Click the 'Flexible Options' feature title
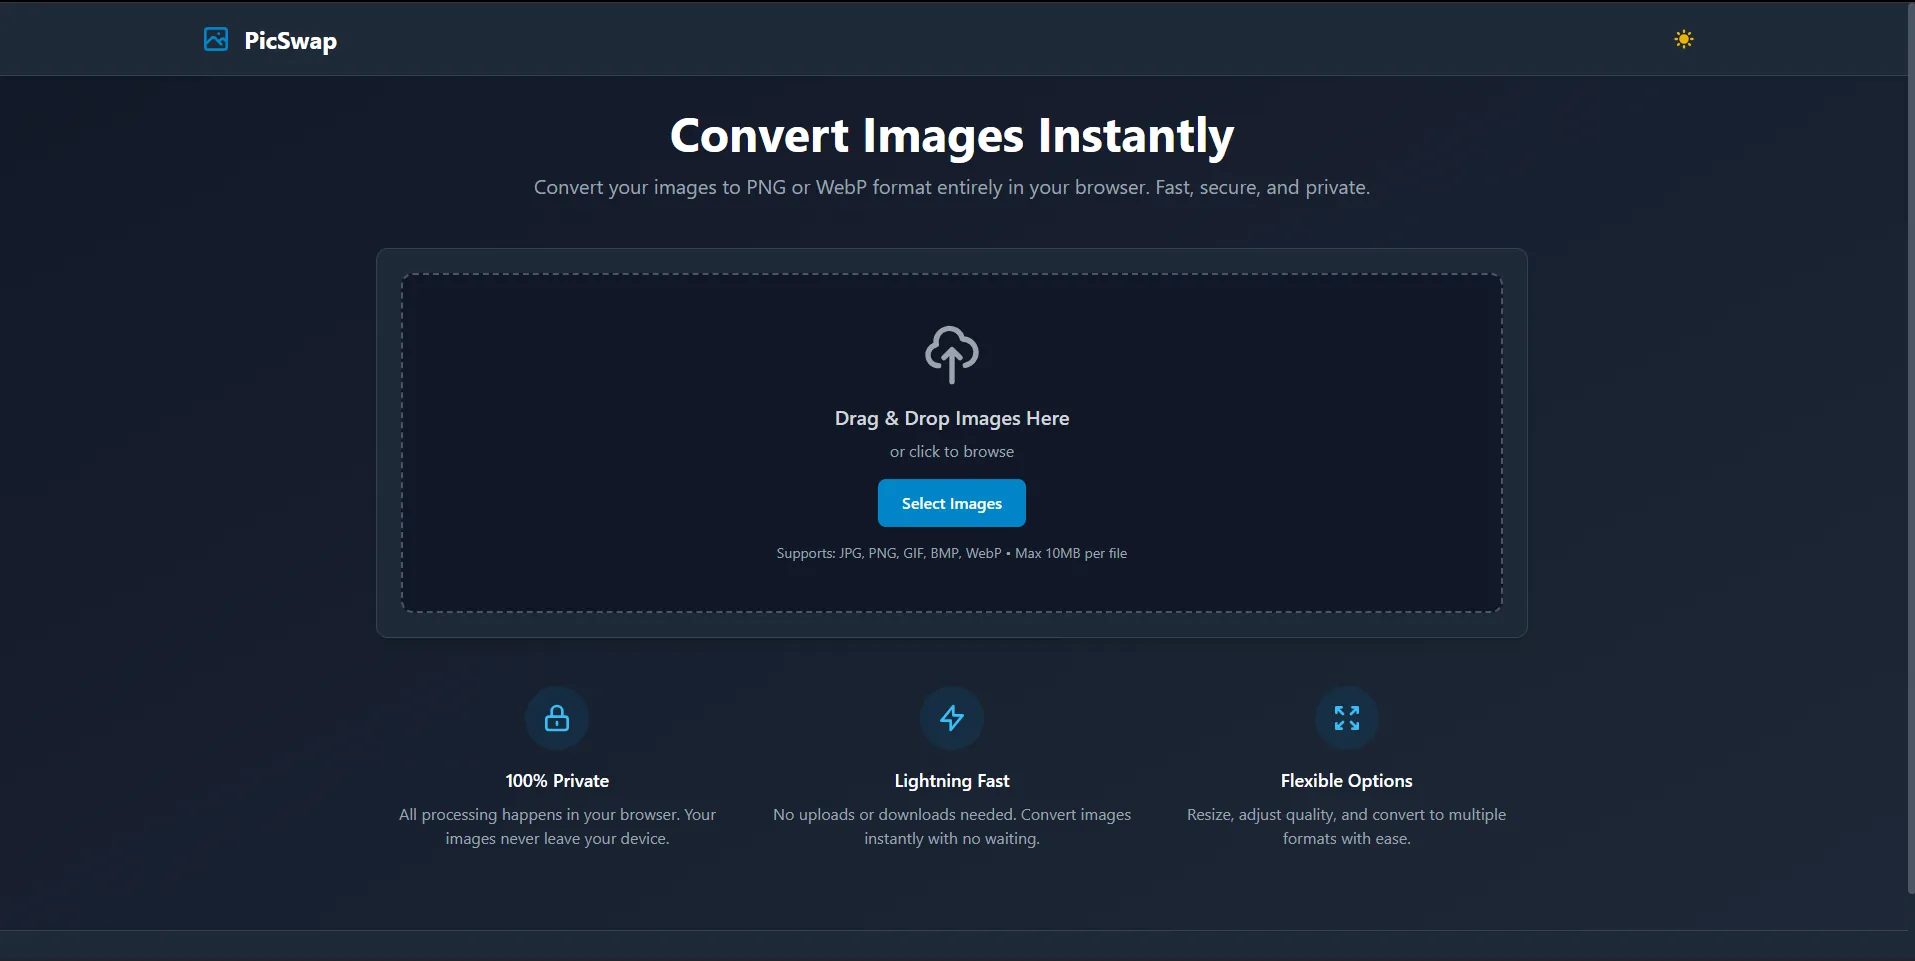 click(1346, 781)
